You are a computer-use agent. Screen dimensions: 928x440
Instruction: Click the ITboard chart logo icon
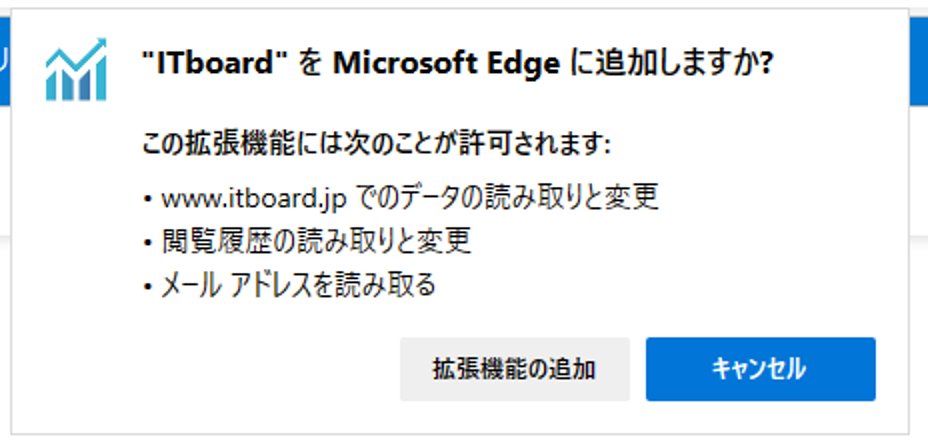pos(76,69)
